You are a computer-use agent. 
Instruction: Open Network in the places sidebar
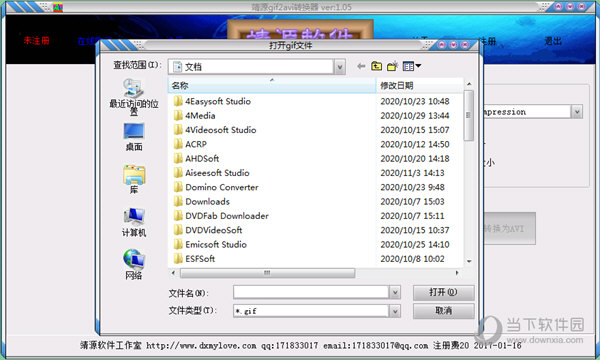(134, 264)
